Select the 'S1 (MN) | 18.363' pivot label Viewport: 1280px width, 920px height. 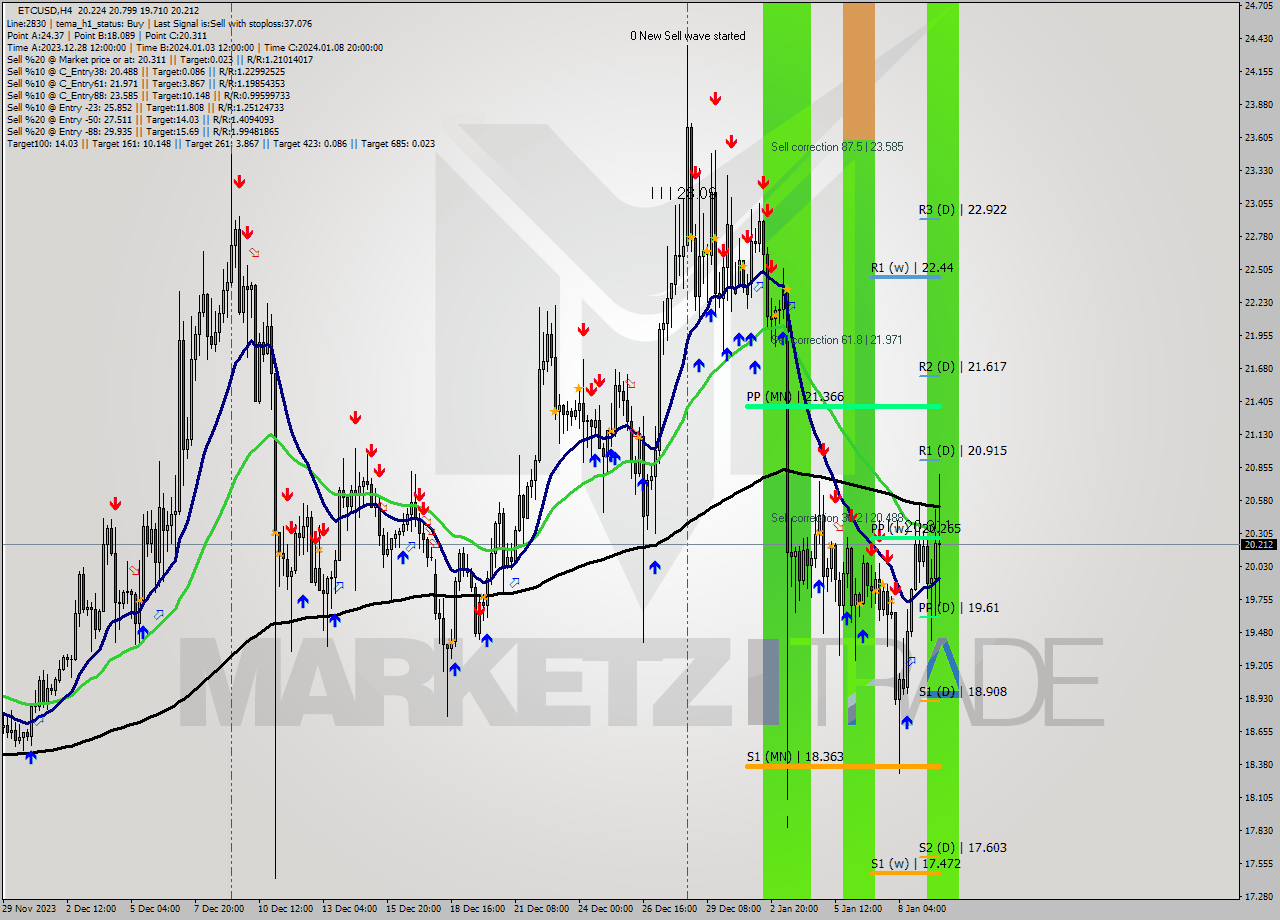point(795,757)
